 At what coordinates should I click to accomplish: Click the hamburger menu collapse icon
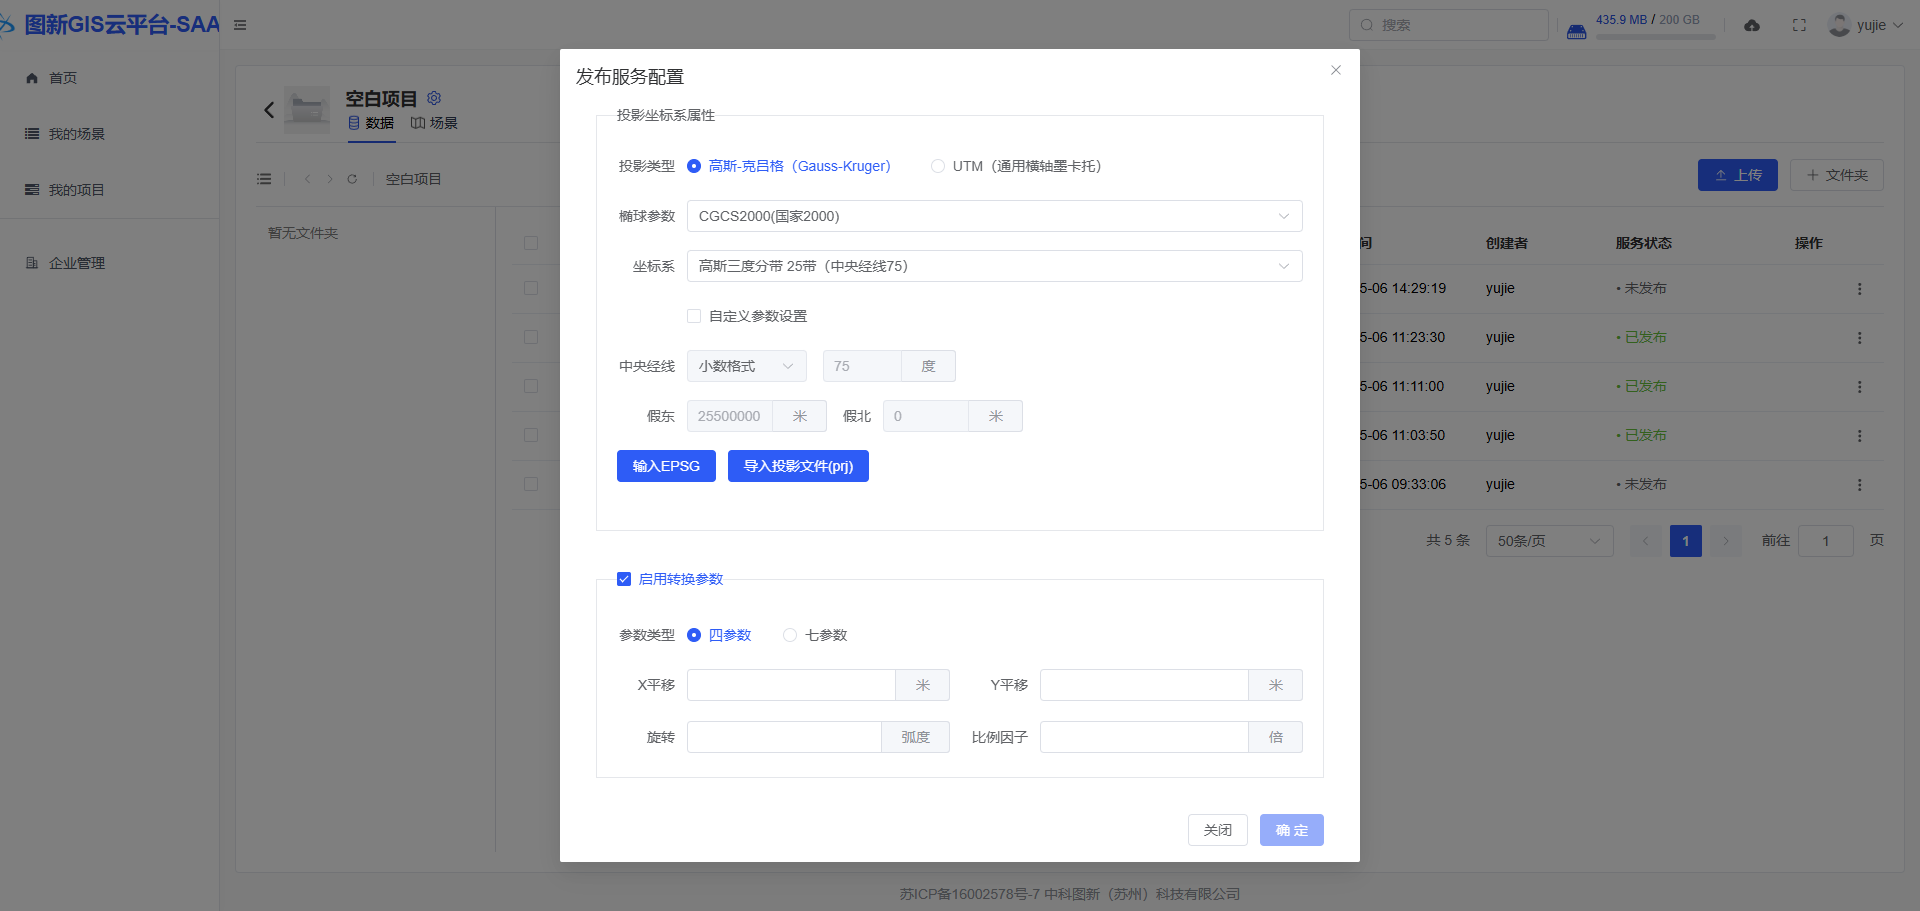[240, 25]
